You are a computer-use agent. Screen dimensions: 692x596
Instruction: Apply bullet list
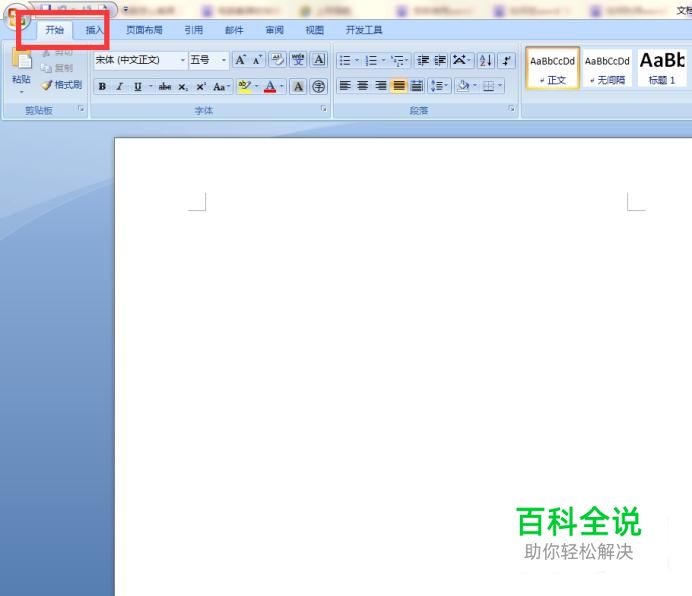pos(345,60)
